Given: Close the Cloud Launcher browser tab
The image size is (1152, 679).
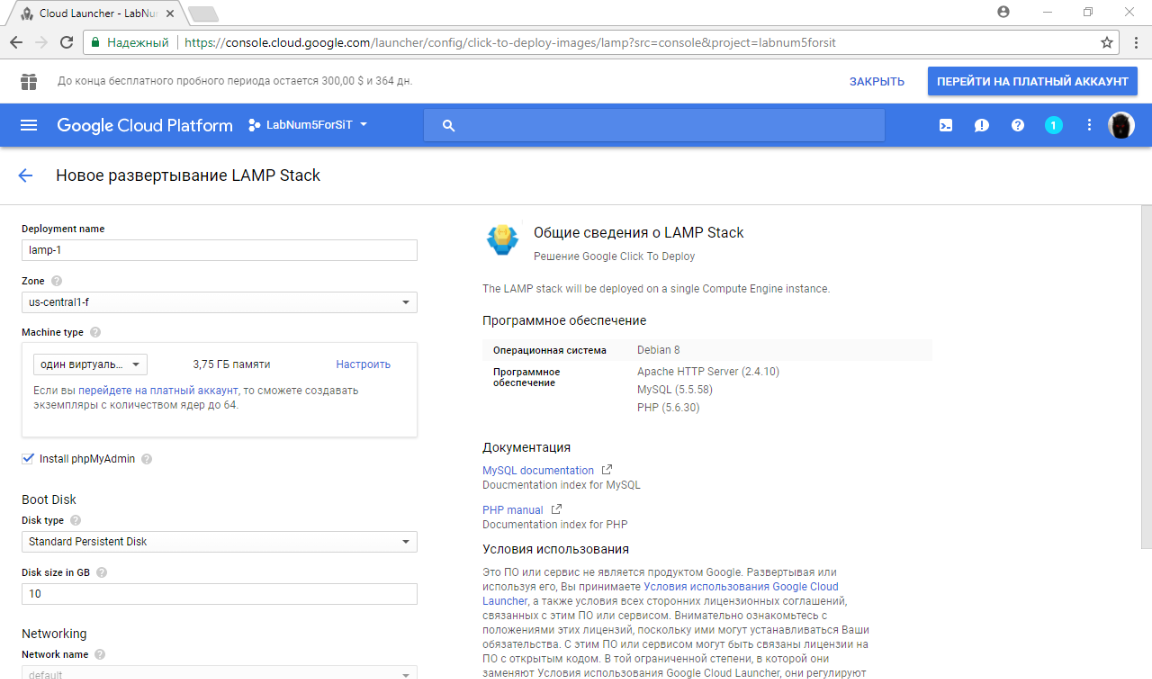Looking at the screenshot, I should pyautogui.click(x=170, y=13).
